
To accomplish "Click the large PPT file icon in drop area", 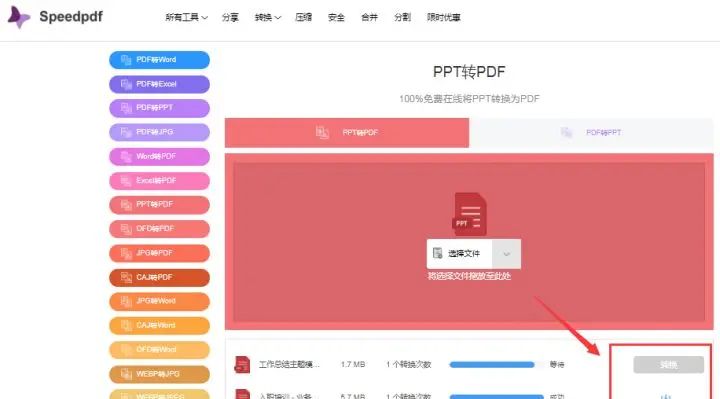I will point(469,214).
